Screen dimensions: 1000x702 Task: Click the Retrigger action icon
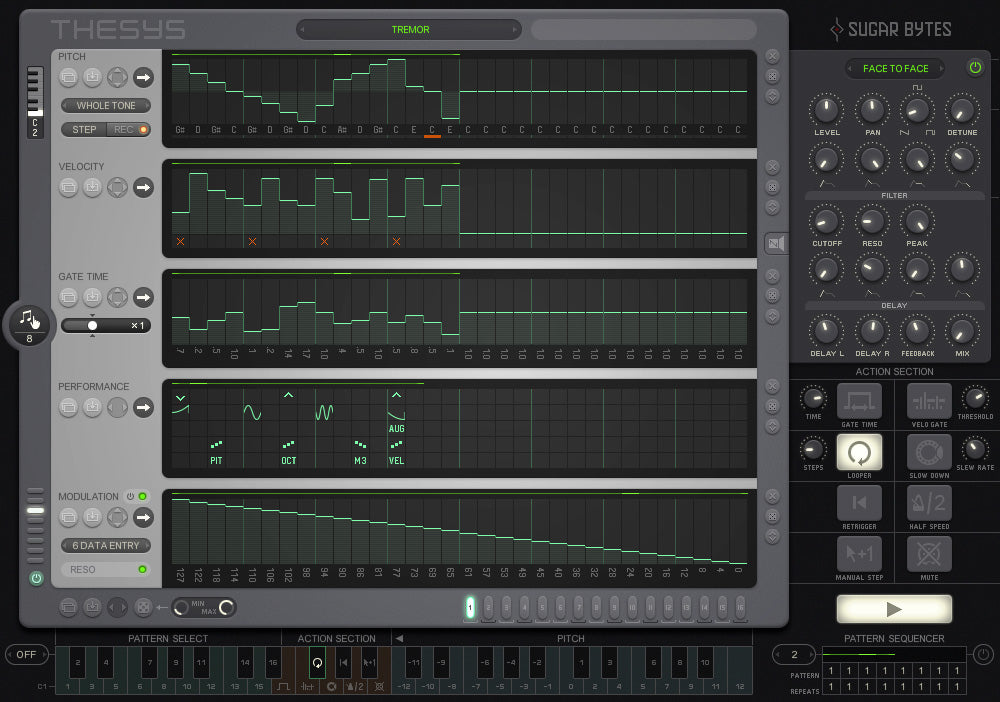point(858,503)
